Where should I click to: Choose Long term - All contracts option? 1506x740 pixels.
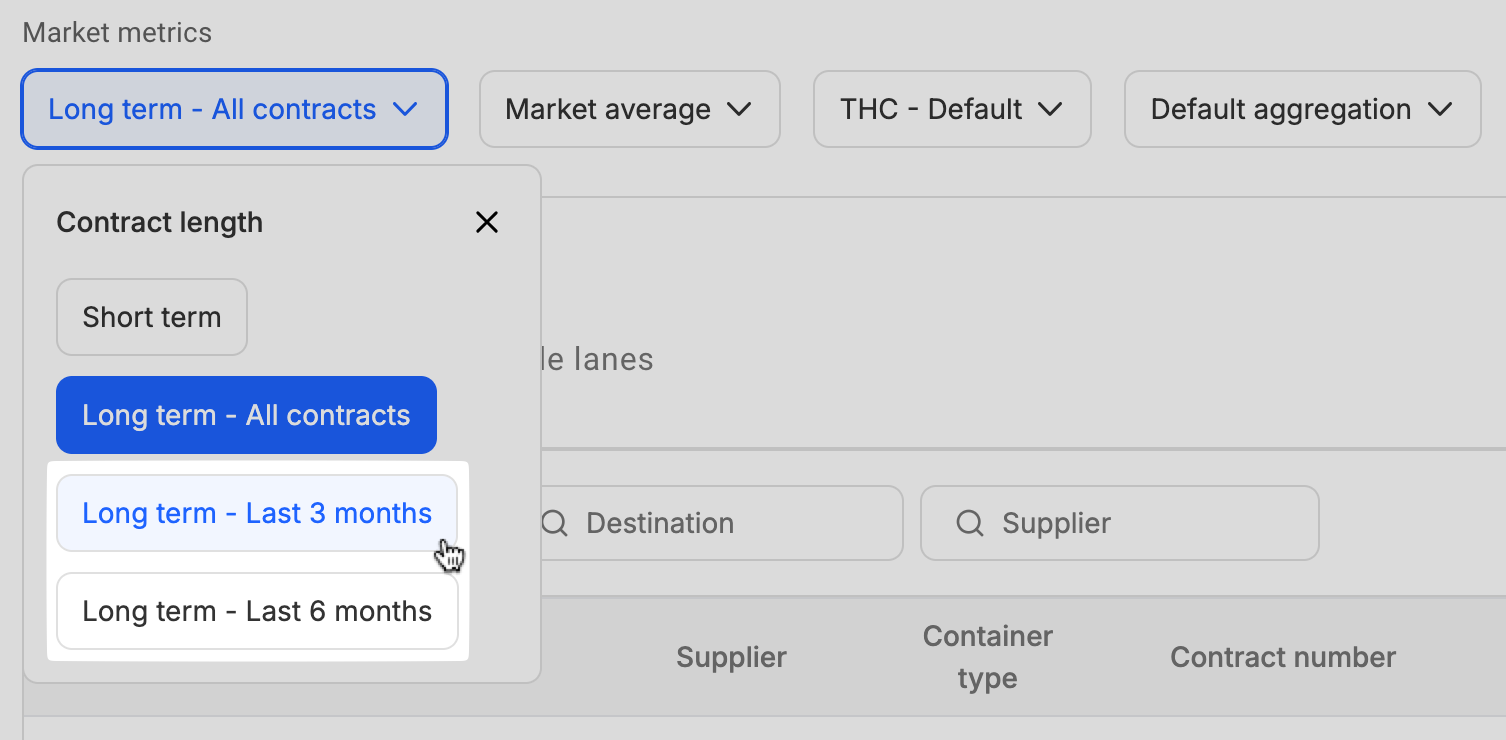click(246, 415)
